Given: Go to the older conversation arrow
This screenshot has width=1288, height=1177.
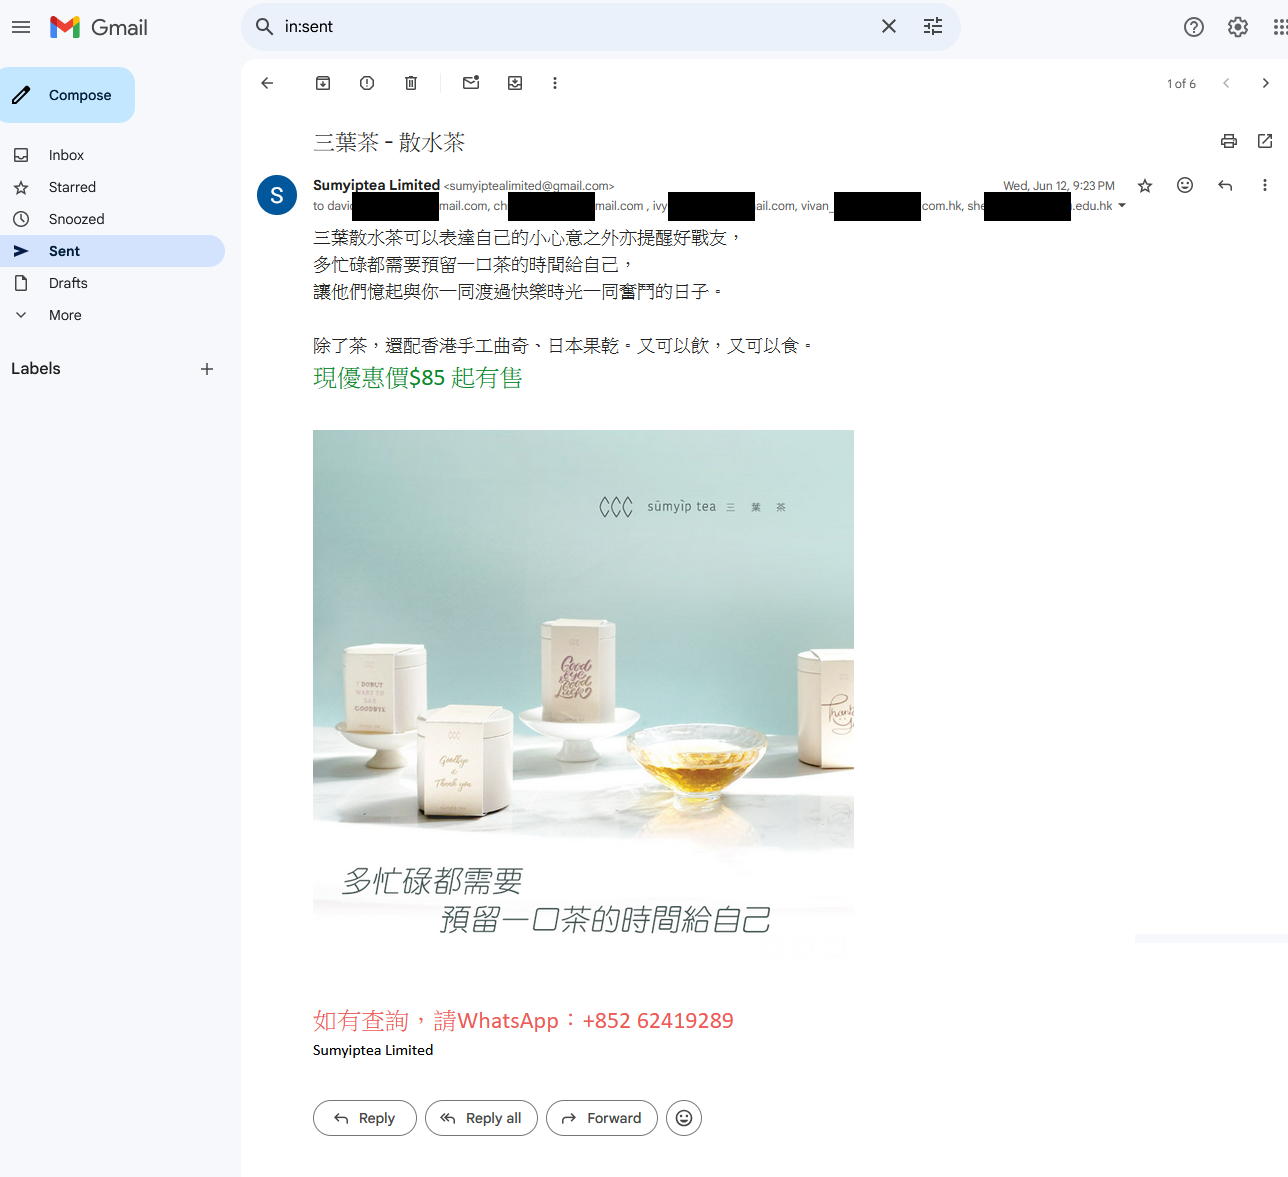Looking at the screenshot, I should [1266, 83].
